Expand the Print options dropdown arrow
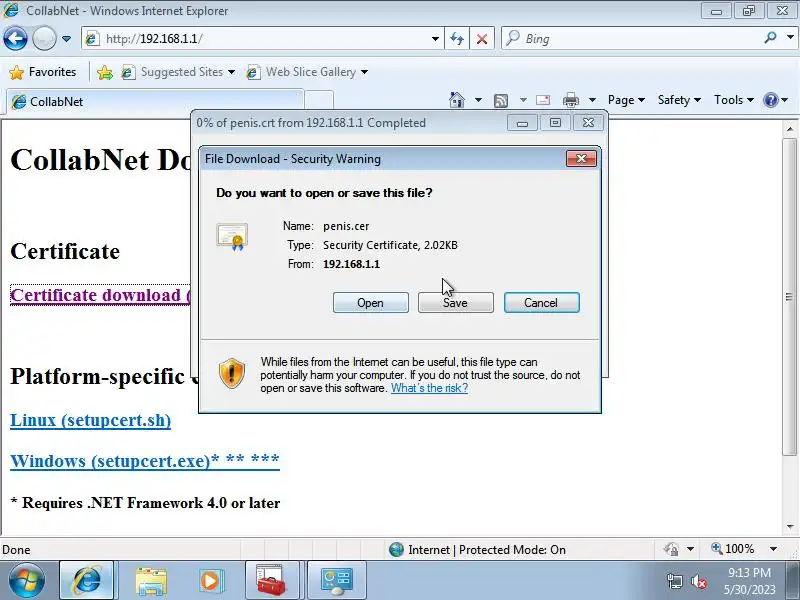Image resolution: width=800 pixels, height=600 pixels. click(x=592, y=100)
